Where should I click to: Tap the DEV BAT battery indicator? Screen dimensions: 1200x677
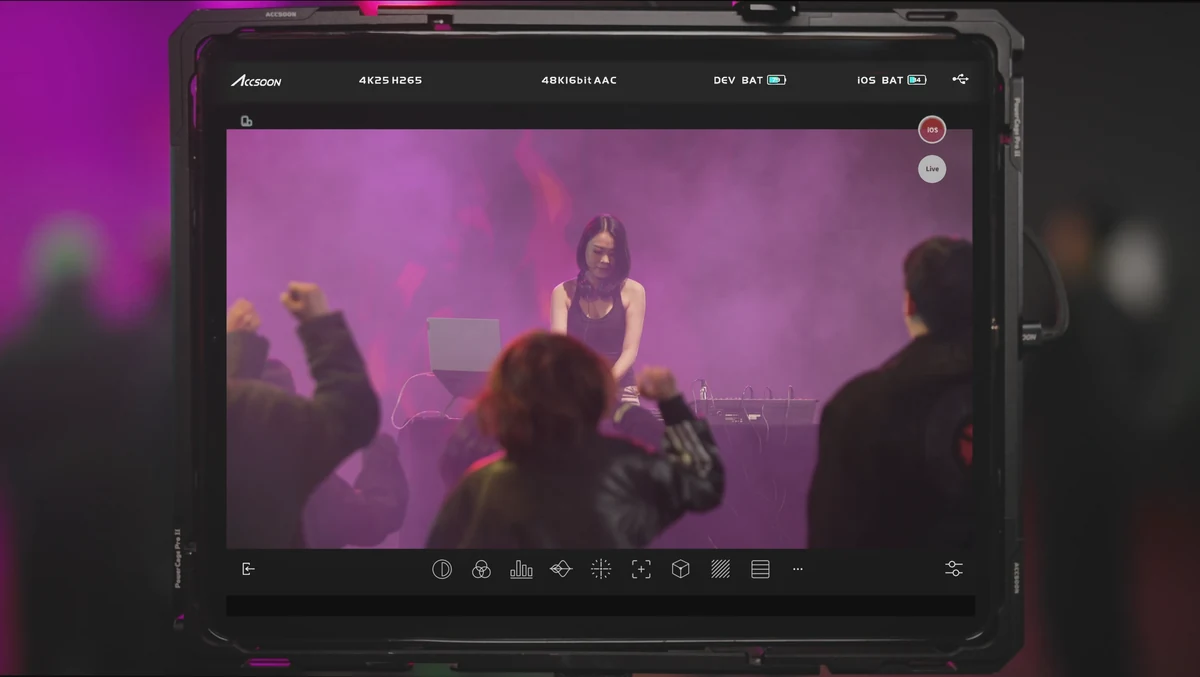pos(750,80)
